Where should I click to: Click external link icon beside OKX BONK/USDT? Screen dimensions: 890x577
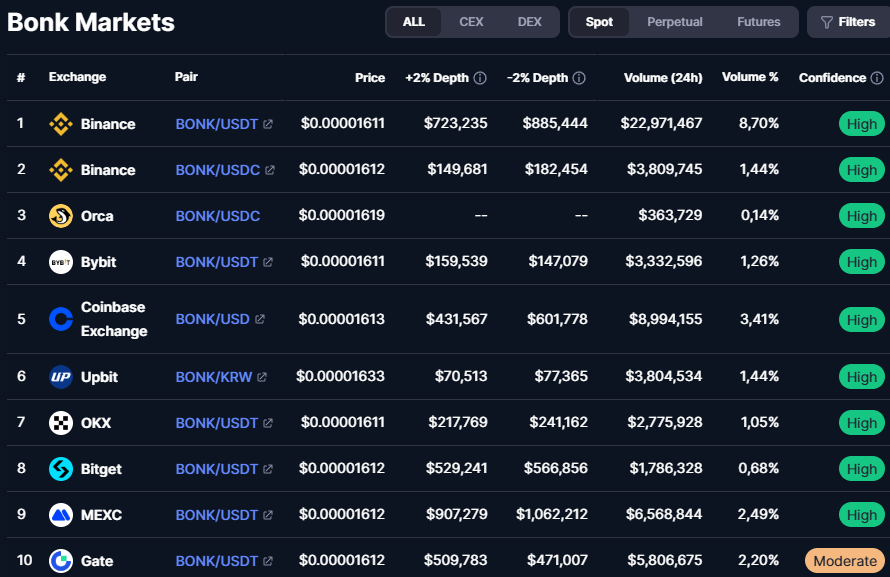click(268, 423)
